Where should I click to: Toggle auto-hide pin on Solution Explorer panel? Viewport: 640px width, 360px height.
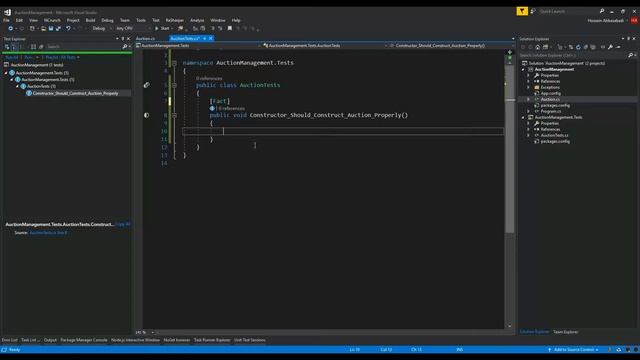pos(629,39)
